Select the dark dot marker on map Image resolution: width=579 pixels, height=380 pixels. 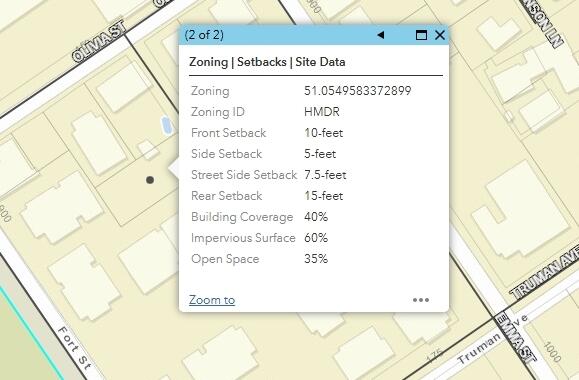pyautogui.click(x=150, y=180)
